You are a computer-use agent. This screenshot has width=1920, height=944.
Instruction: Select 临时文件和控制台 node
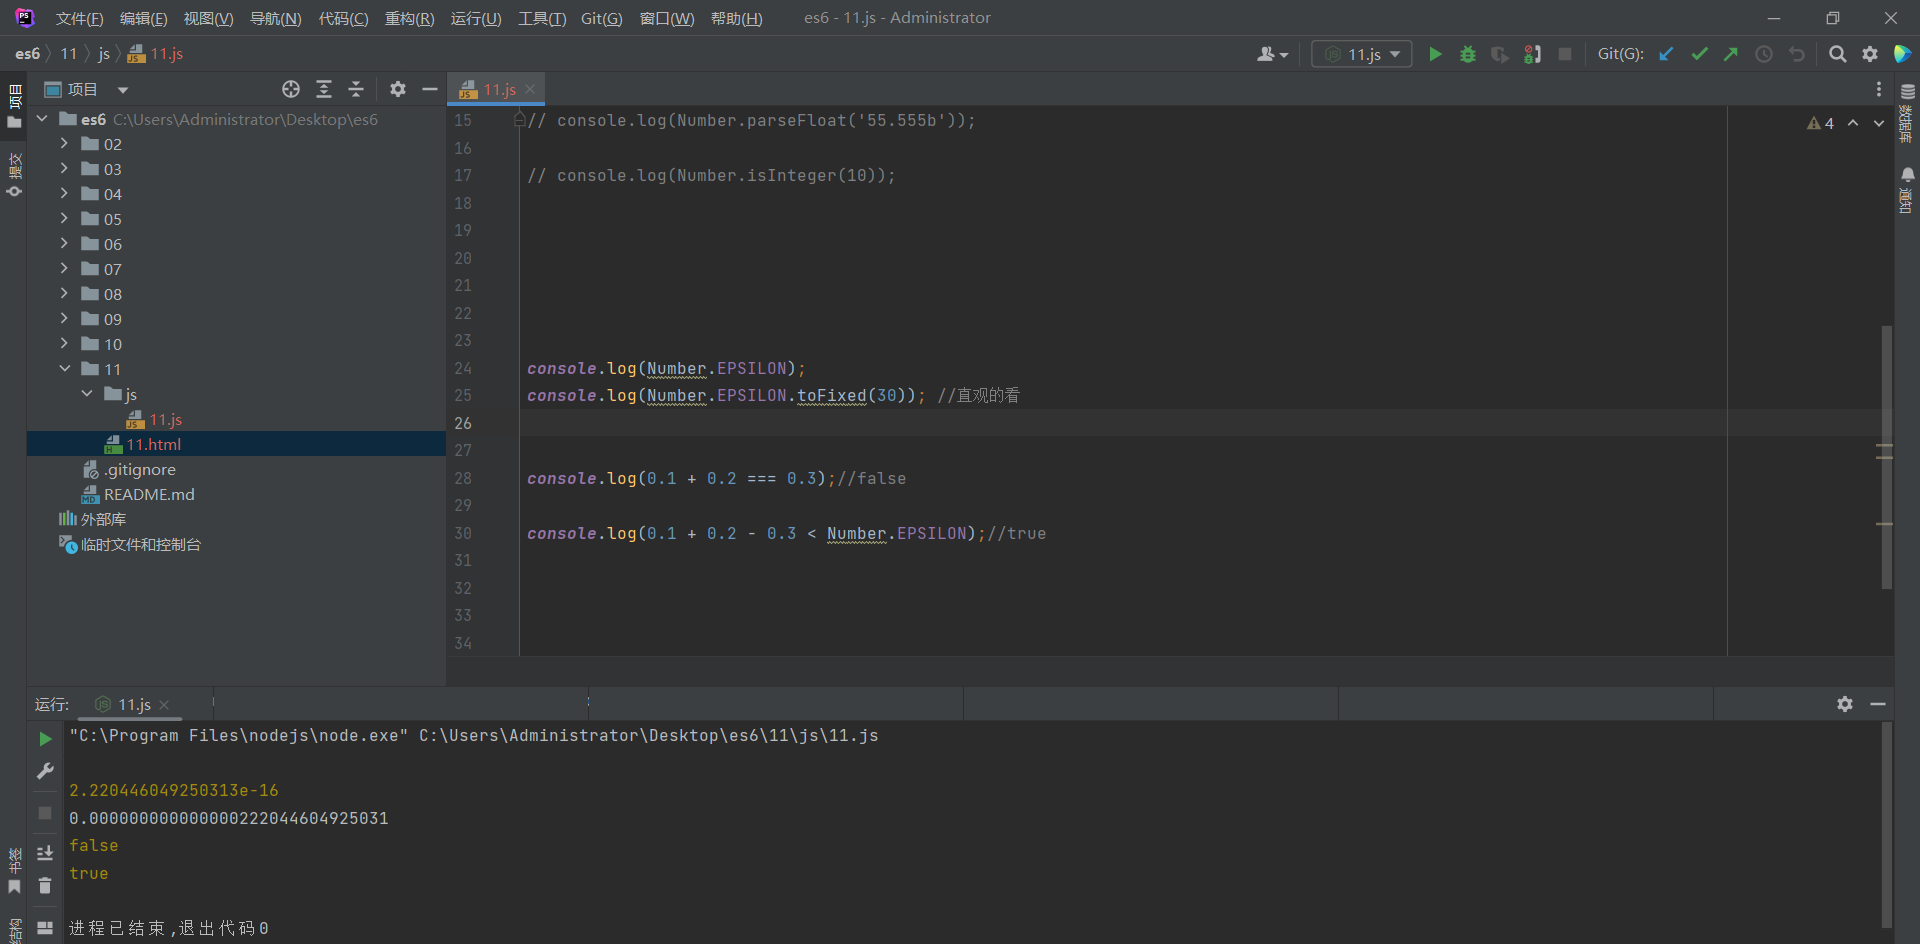point(140,544)
